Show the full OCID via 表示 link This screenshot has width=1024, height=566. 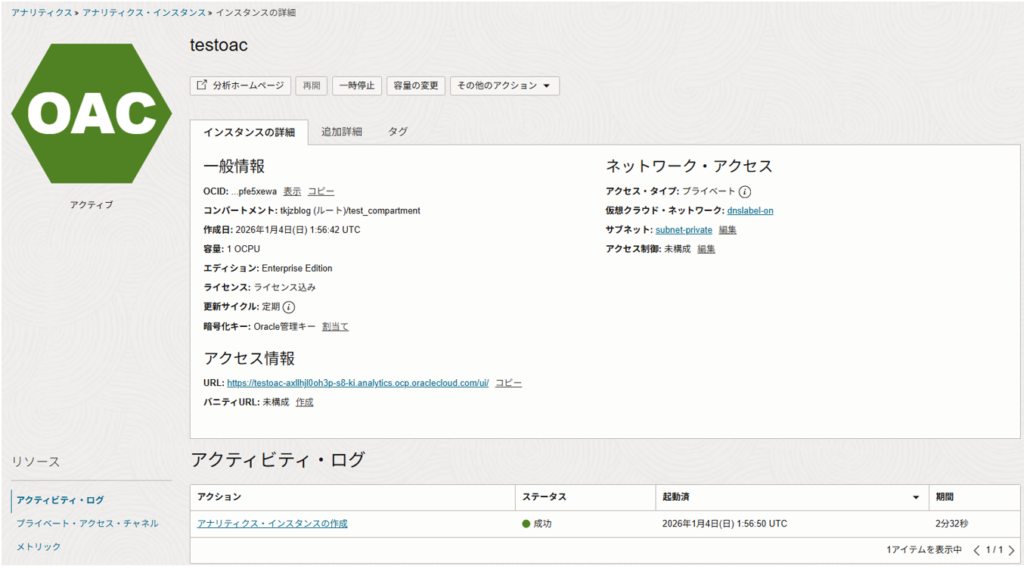tap(292, 191)
